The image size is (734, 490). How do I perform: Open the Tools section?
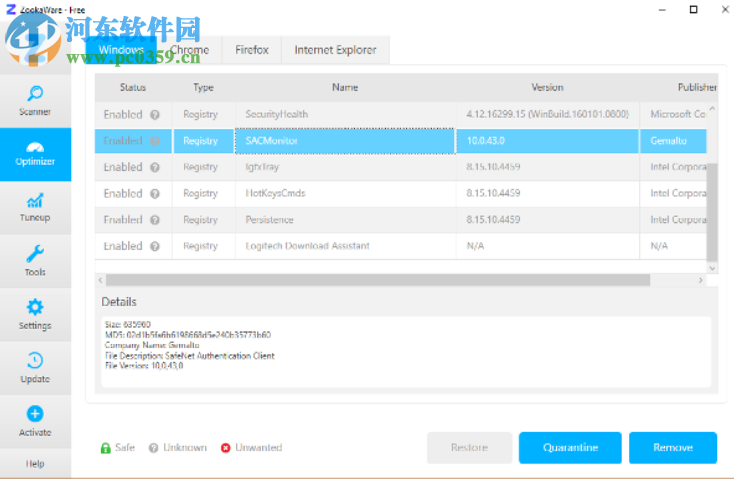coord(35,261)
